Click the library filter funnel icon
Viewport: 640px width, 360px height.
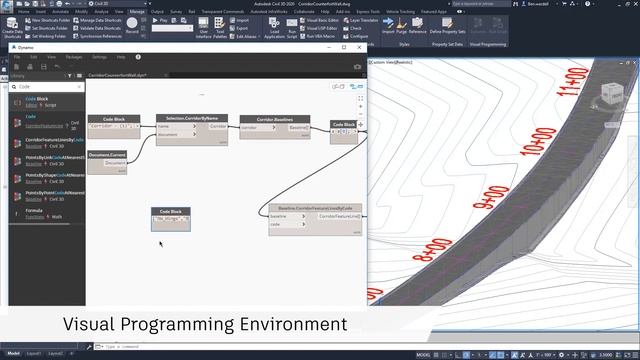(70, 76)
